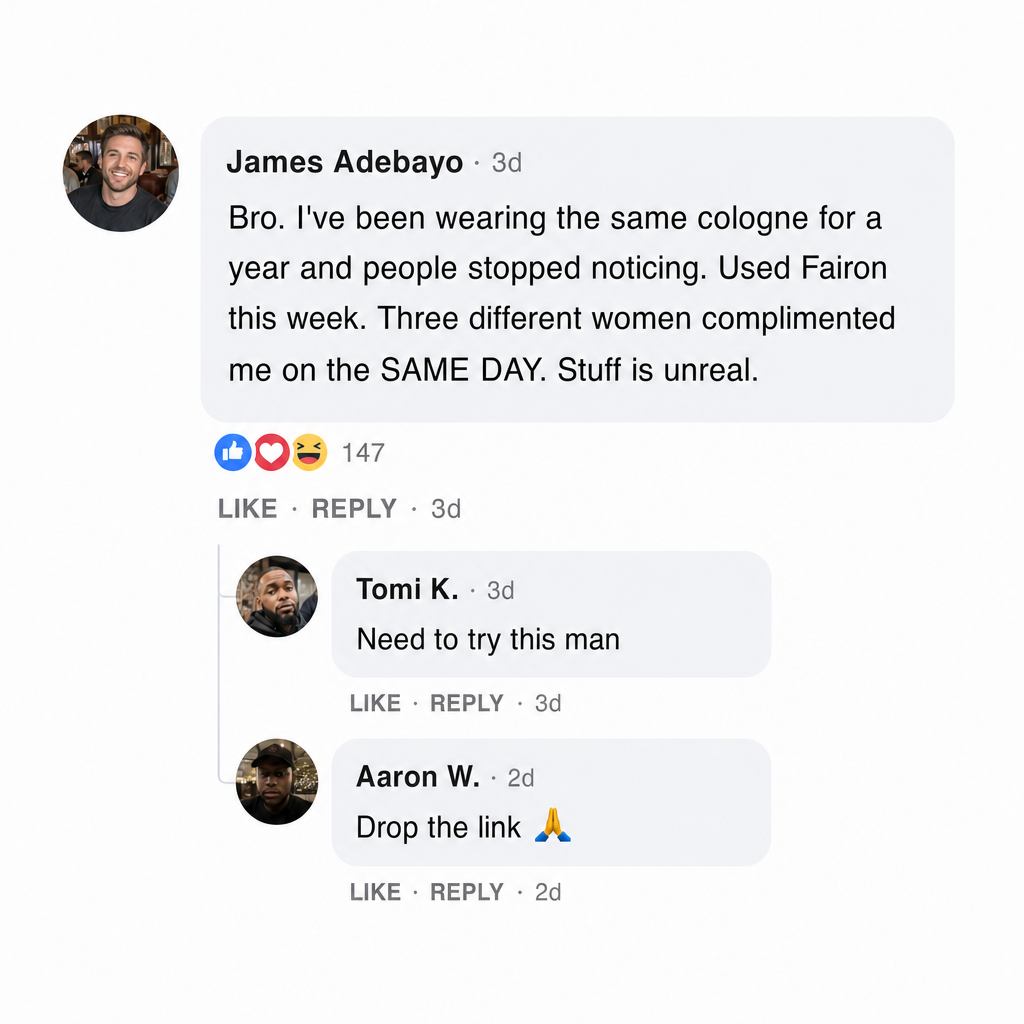Click the blue thumbs-up reaction icon
1024x1024 pixels.
point(232,452)
